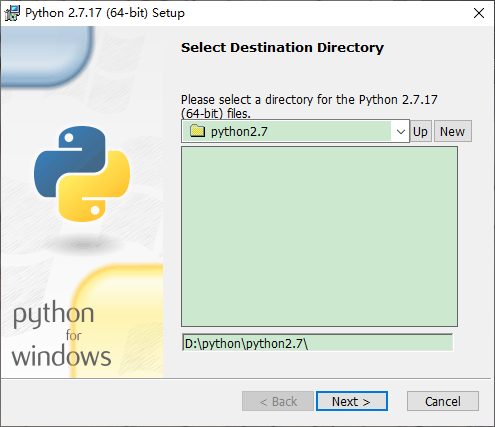Go up one directory level
Viewport: 495px width, 427px height.
[421, 131]
